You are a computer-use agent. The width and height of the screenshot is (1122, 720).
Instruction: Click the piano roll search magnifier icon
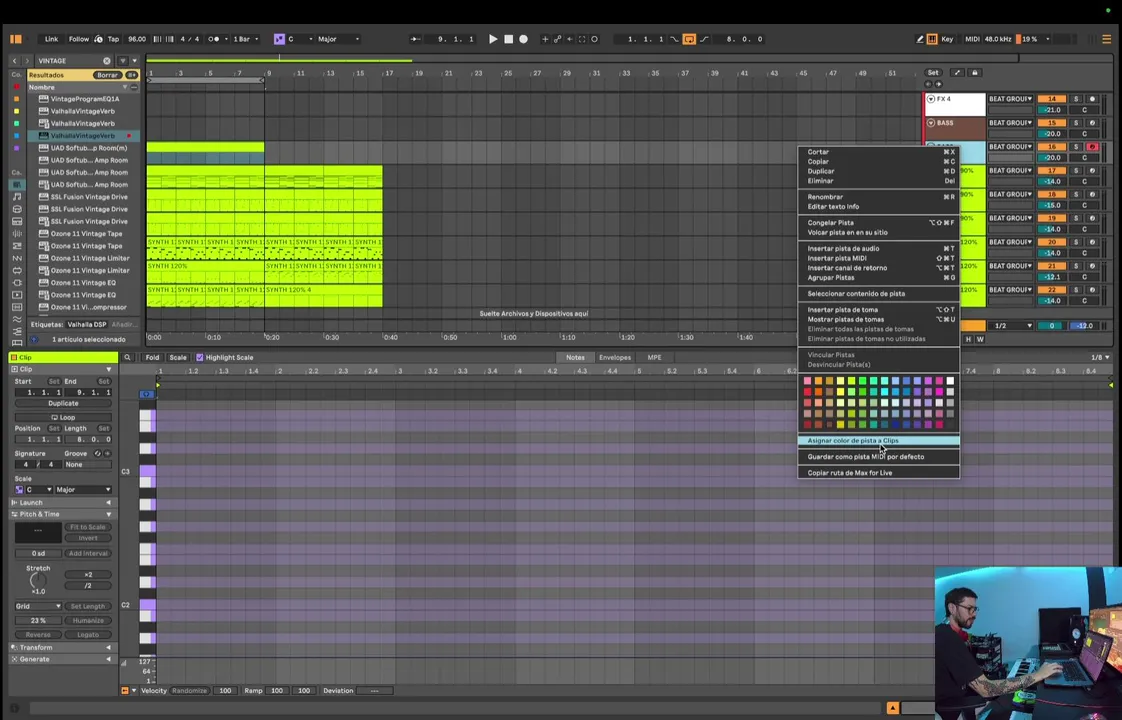point(127,357)
